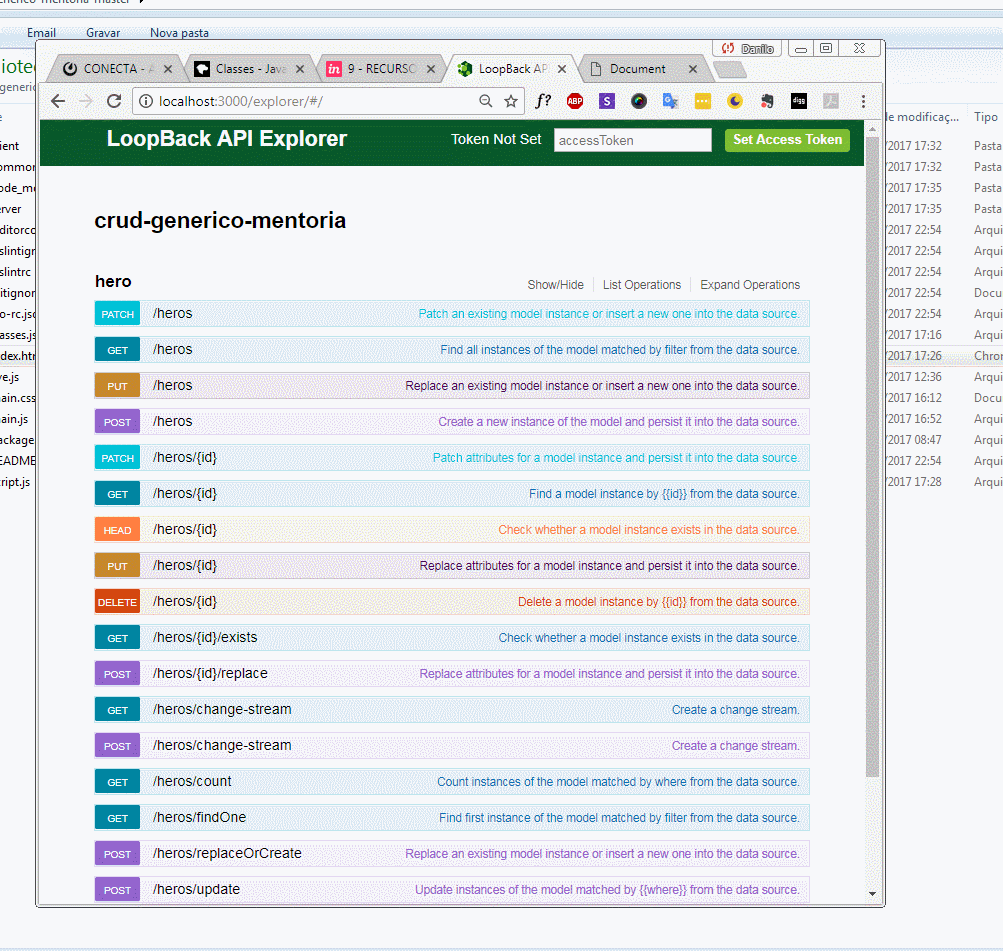Image resolution: width=1003 pixels, height=951 pixels.
Task: Click the black Digg extension icon
Action: point(798,101)
